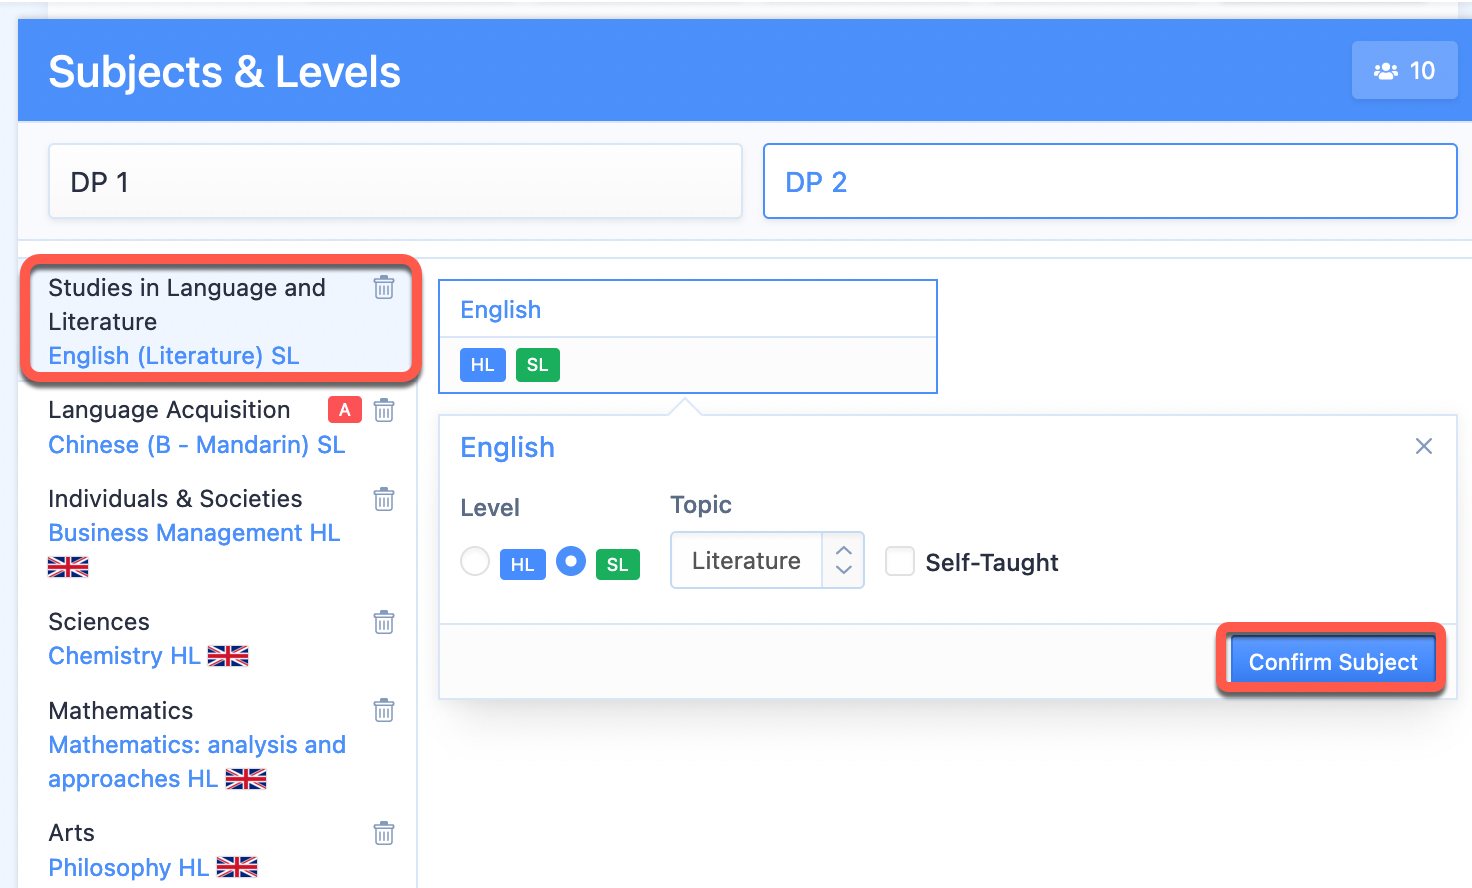Open Business Management HL subject
1472x888 pixels.
(194, 533)
